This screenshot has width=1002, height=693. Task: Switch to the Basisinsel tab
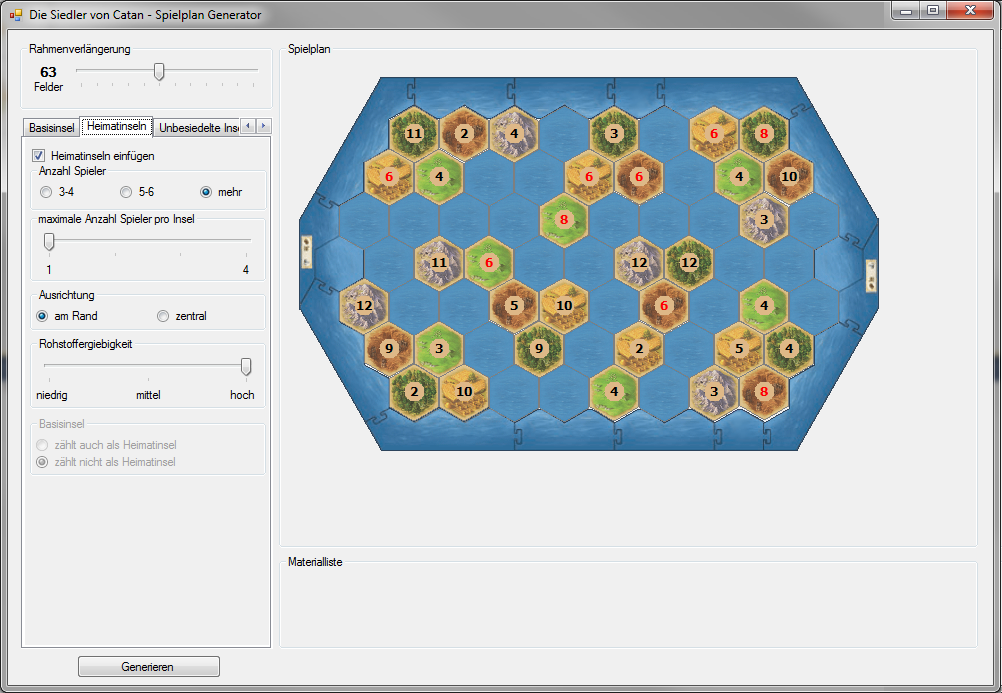click(51, 127)
